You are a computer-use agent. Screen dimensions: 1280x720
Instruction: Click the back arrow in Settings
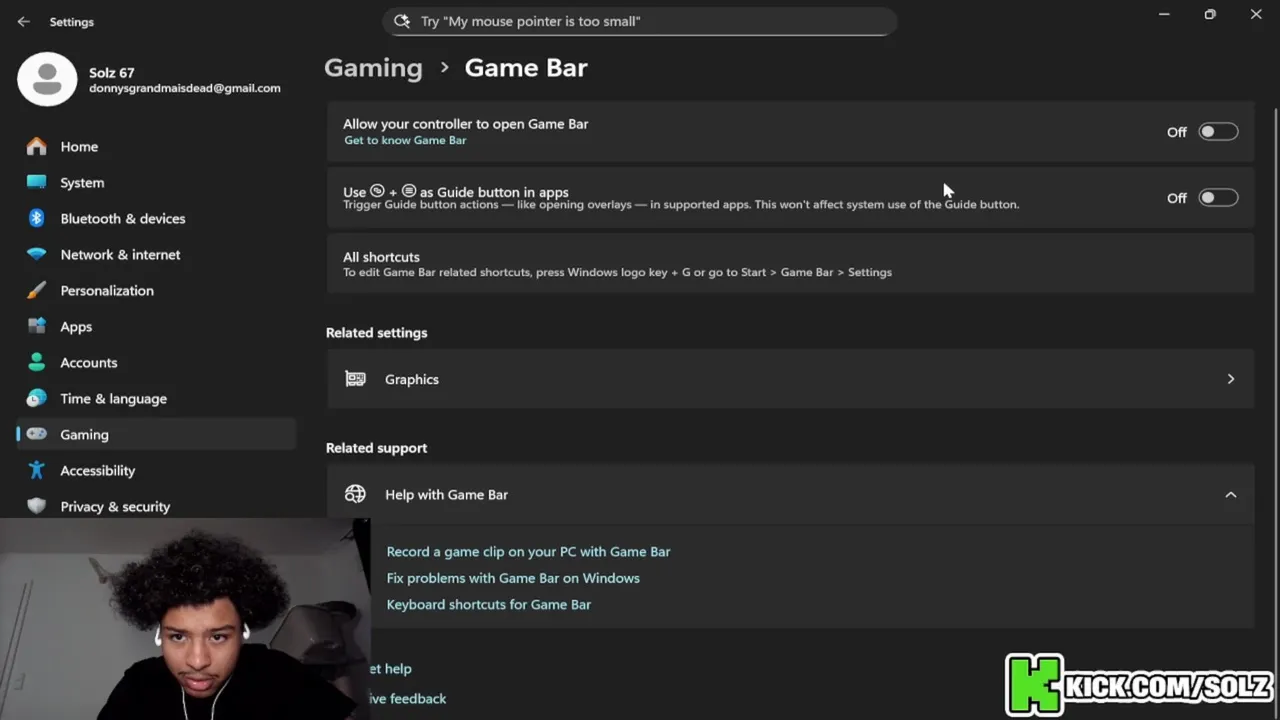coord(23,21)
